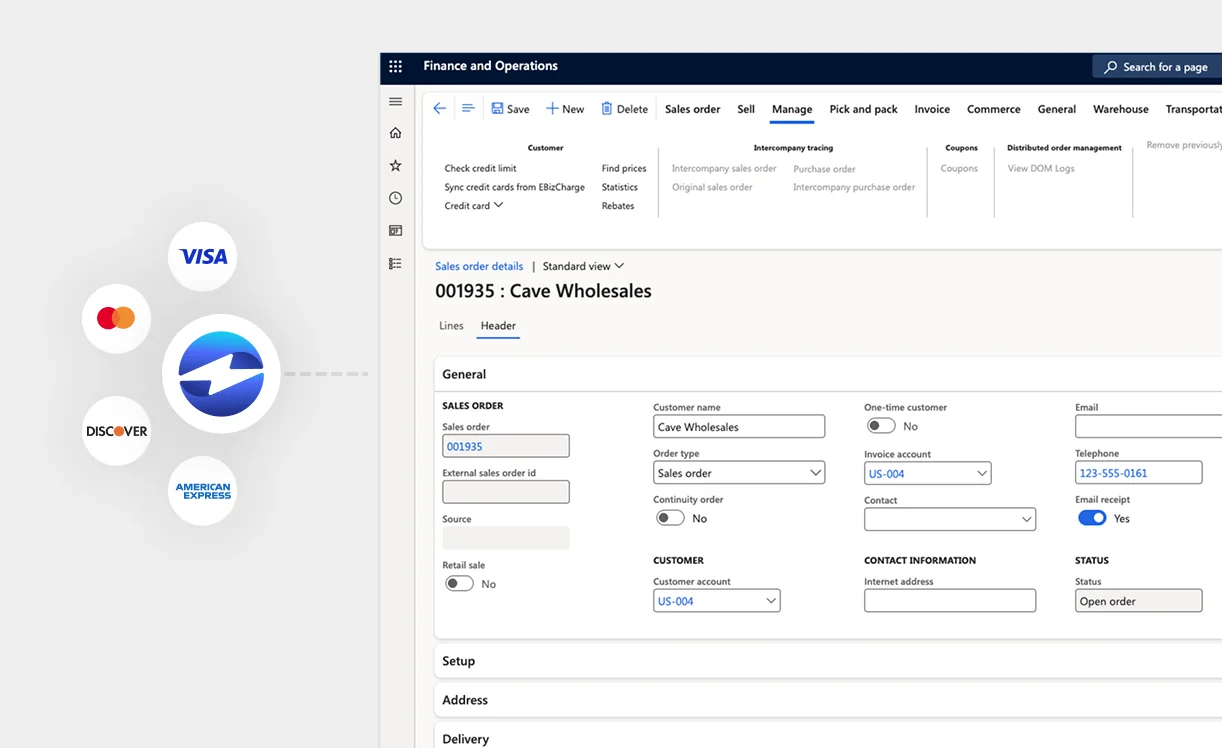The image size is (1222, 748).
Task: Click the Search for a page box
Action: pyautogui.click(x=1157, y=67)
